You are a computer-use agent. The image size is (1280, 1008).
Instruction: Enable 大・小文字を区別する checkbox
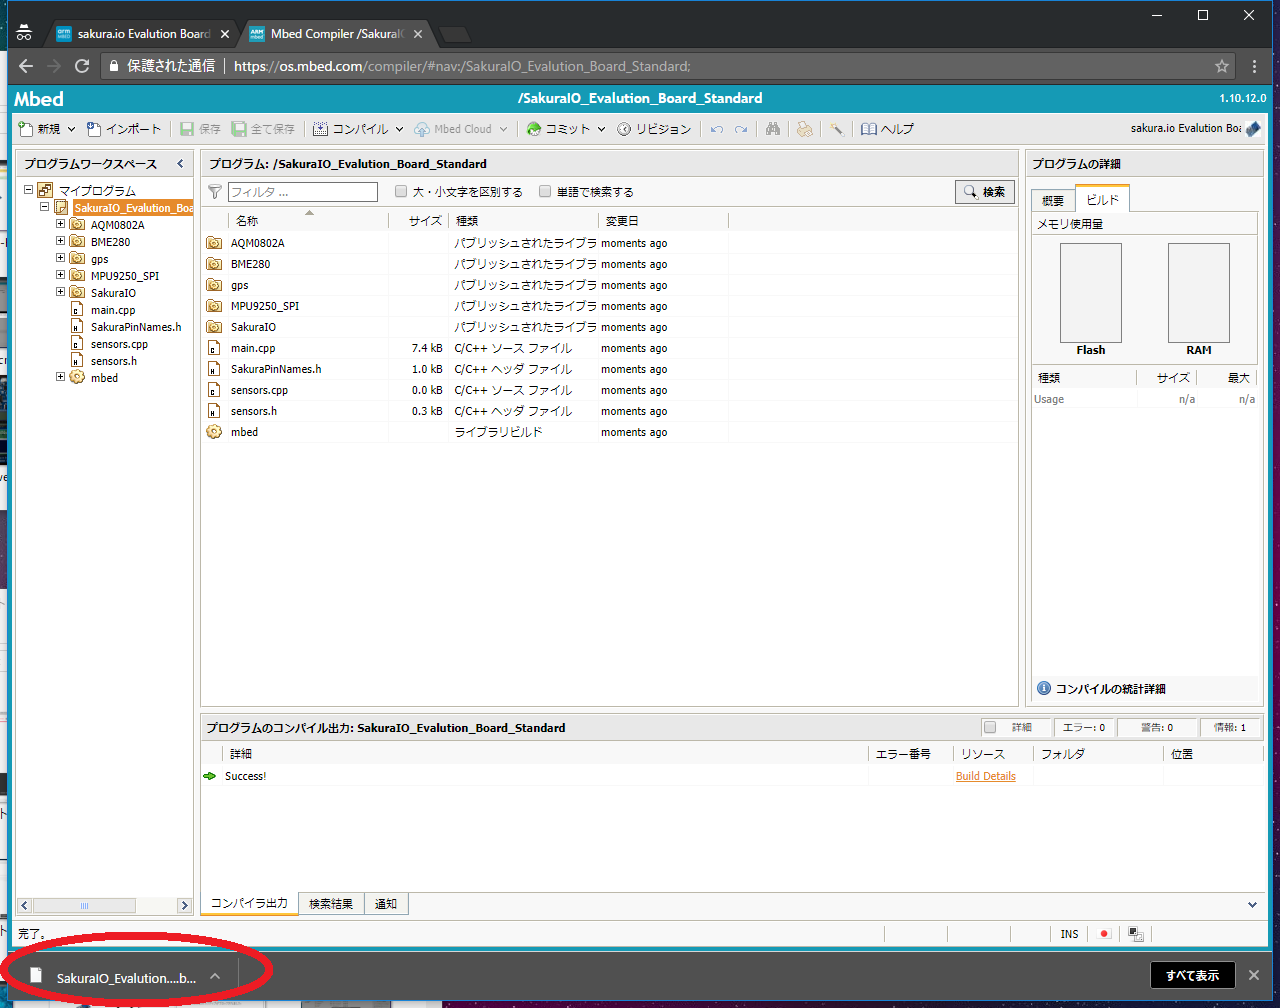click(401, 192)
